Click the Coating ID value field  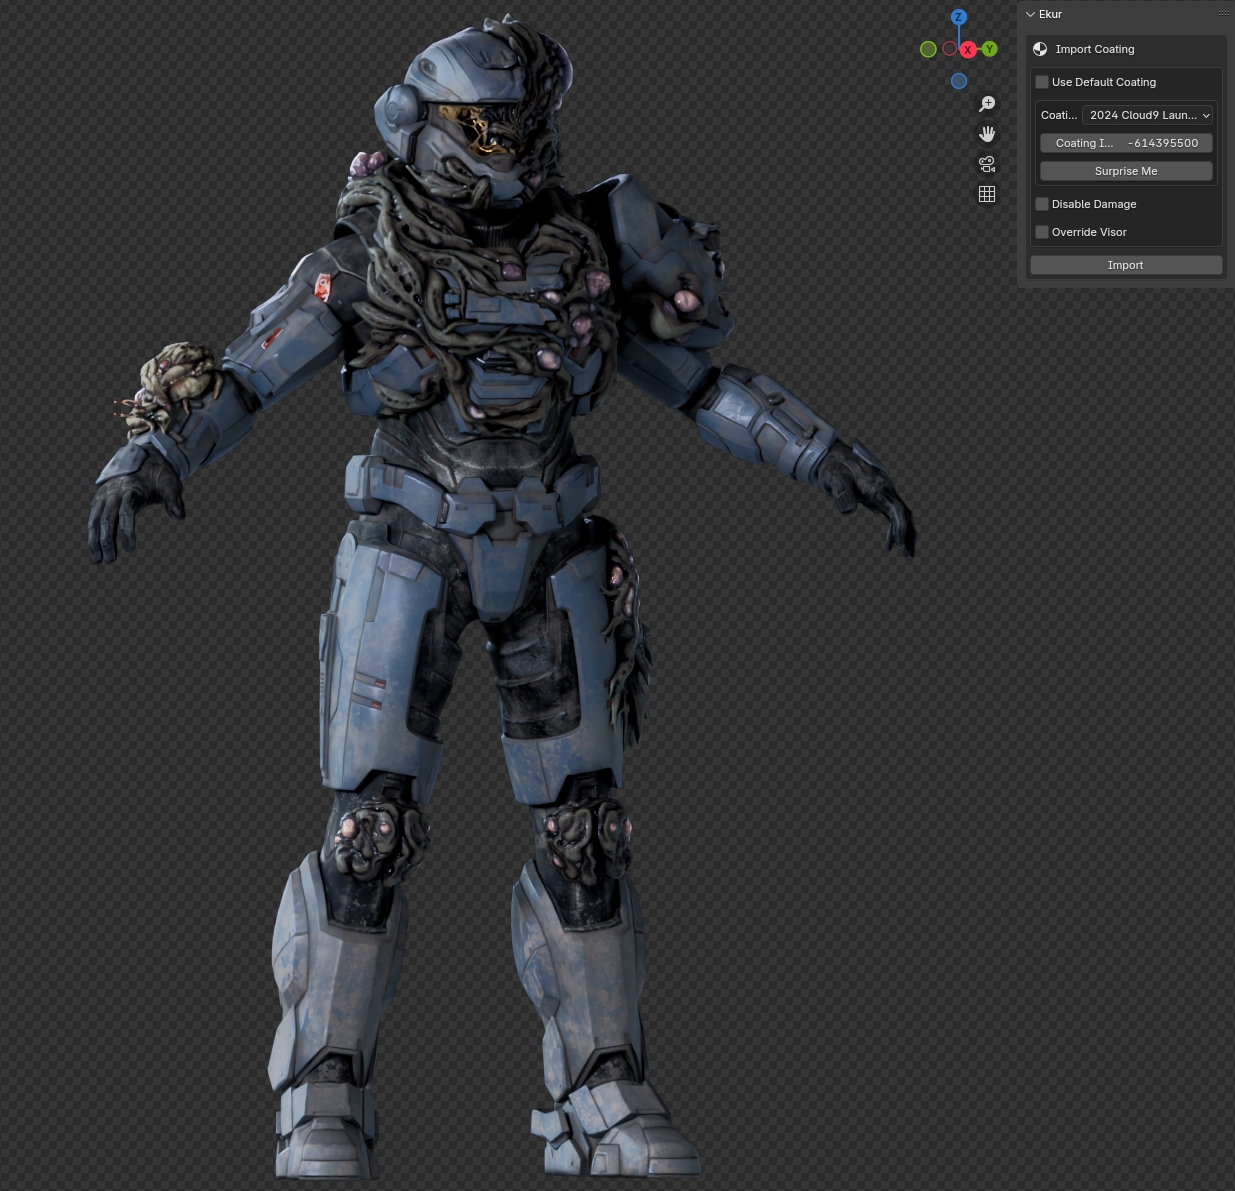pyautogui.click(x=1126, y=143)
